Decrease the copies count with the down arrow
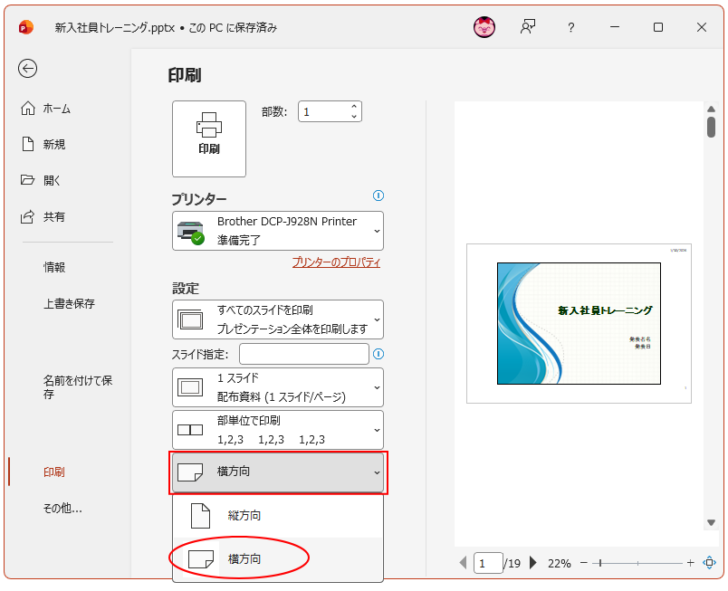Viewport: 728px width, 591px height. [x=354, y=117]
